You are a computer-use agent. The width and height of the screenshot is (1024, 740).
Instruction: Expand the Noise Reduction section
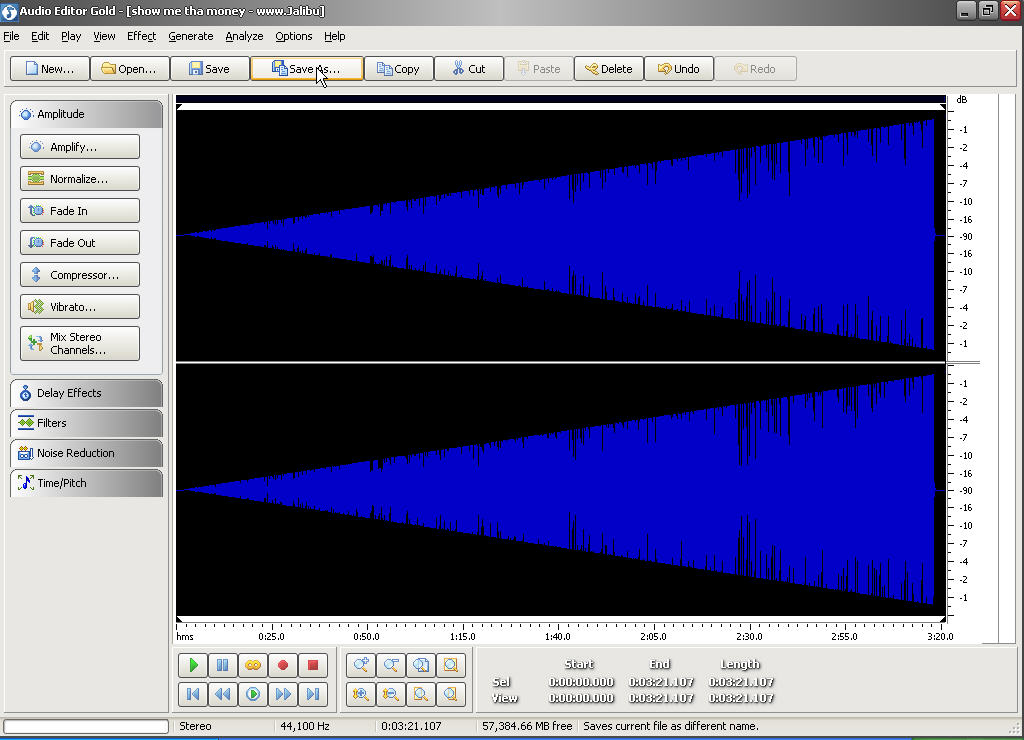[86, 453]
